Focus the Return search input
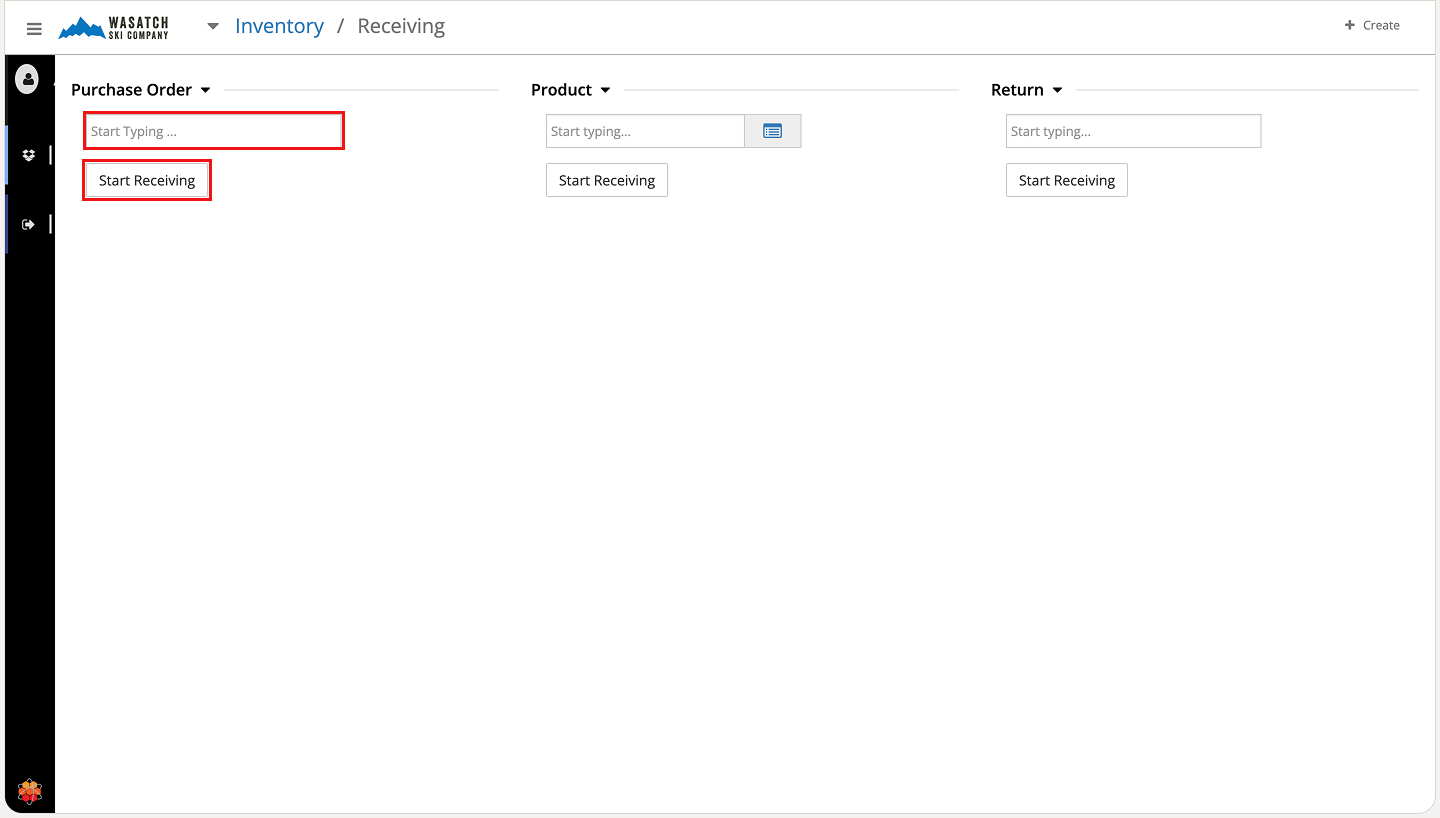 click(1133, 131)
